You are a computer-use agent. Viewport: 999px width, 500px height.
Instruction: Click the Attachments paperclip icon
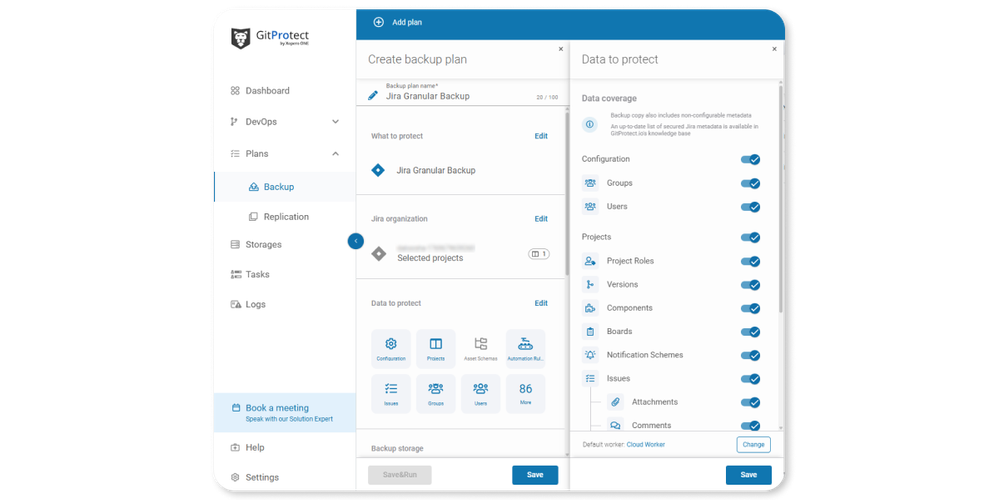pos(615,403)
